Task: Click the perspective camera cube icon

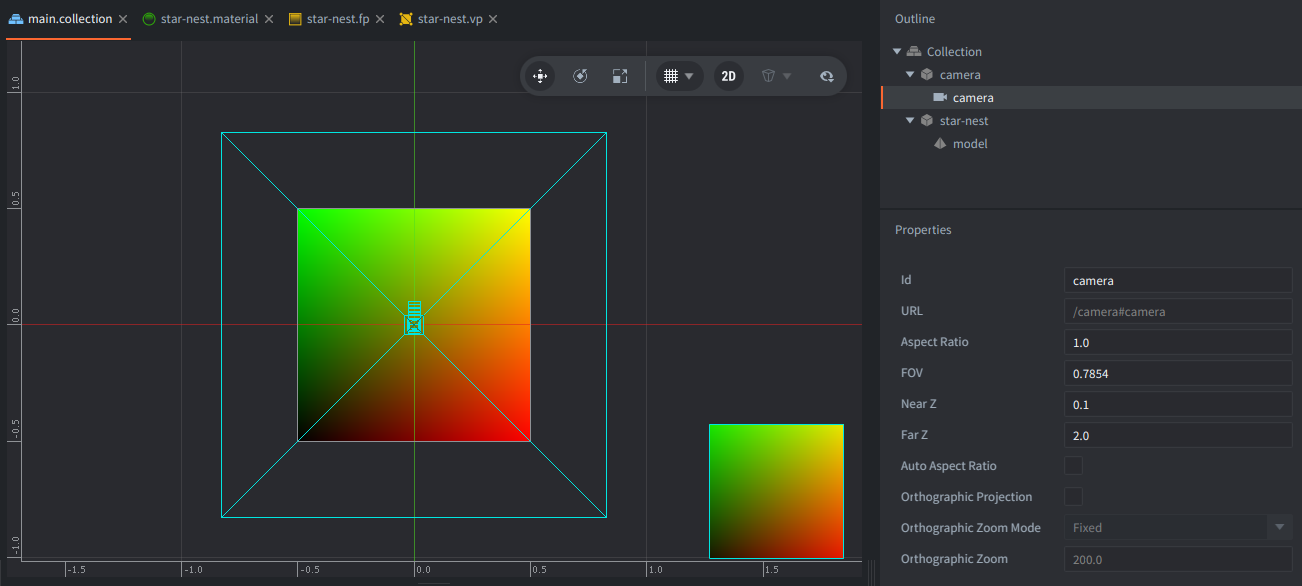Action: pos(768,76)
